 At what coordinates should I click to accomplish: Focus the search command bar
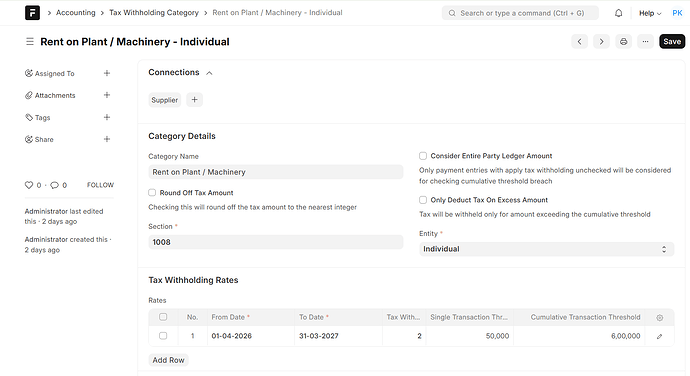coord(520,13)
